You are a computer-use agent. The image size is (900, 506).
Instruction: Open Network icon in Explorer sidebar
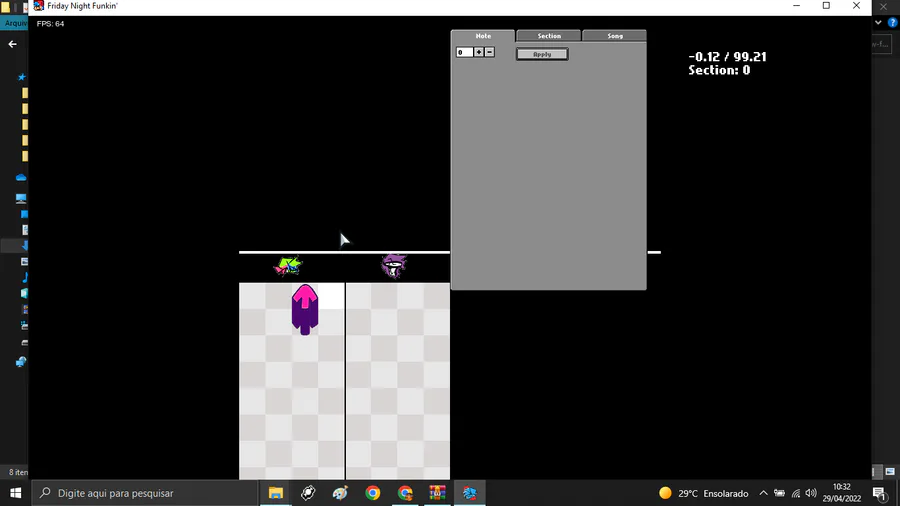(x=21, y=362)
